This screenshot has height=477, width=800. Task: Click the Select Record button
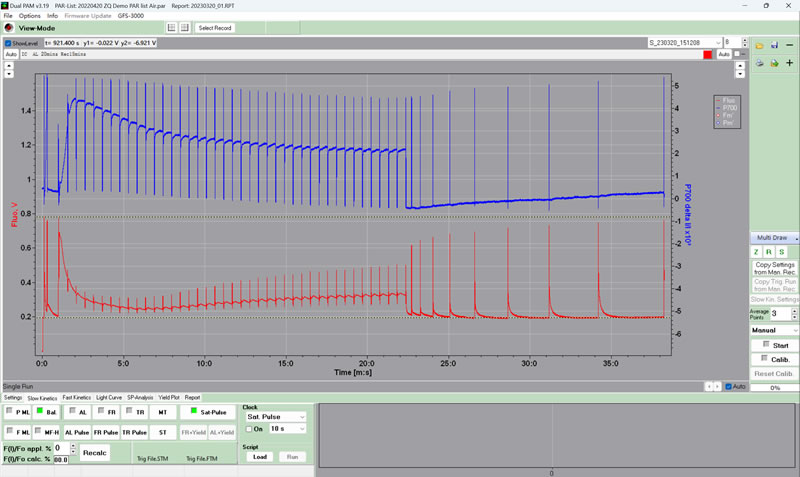[x=215, y=28]
